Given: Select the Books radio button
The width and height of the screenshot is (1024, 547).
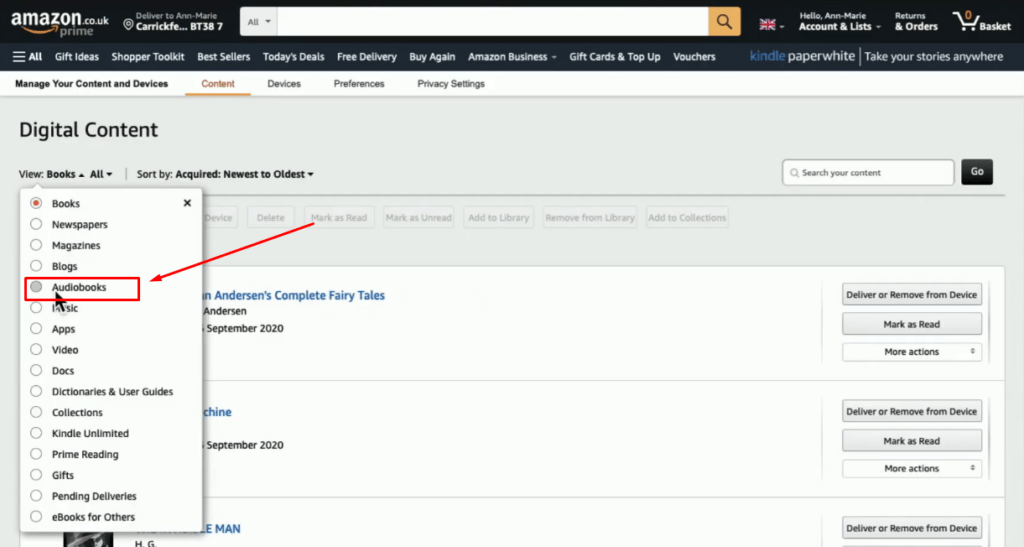Looking at the screenshot, I should (36, 203).
